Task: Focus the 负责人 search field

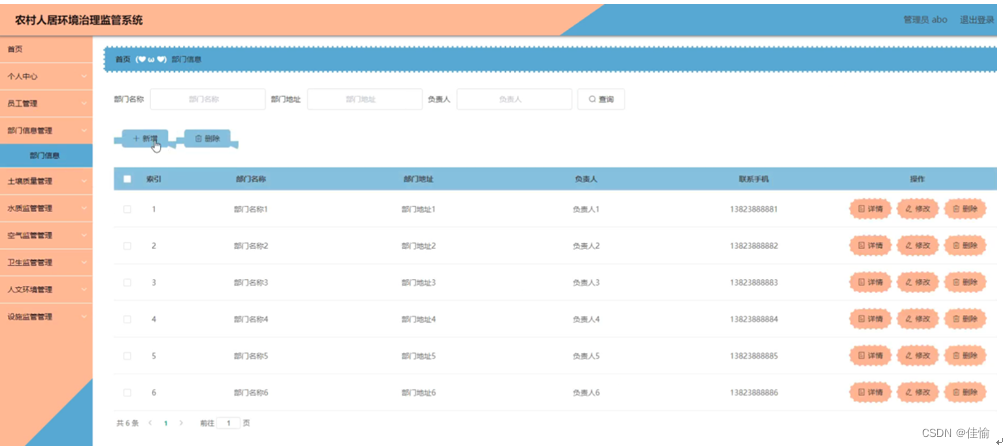Action: [x=514, y=99]
